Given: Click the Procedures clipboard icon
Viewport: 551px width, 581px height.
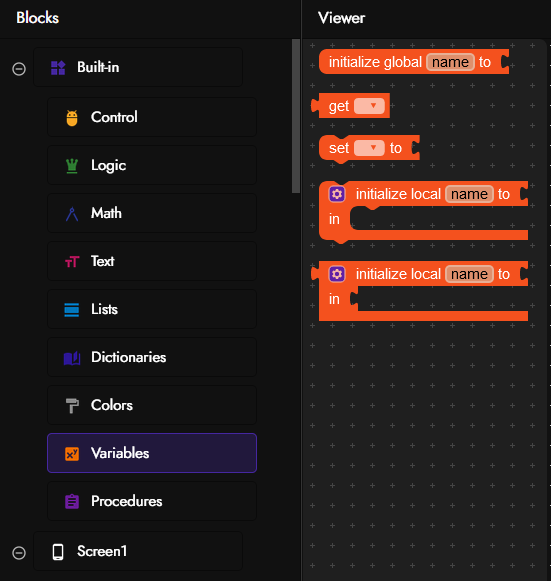Looking at the screenshot, I should tap(72, 501).
